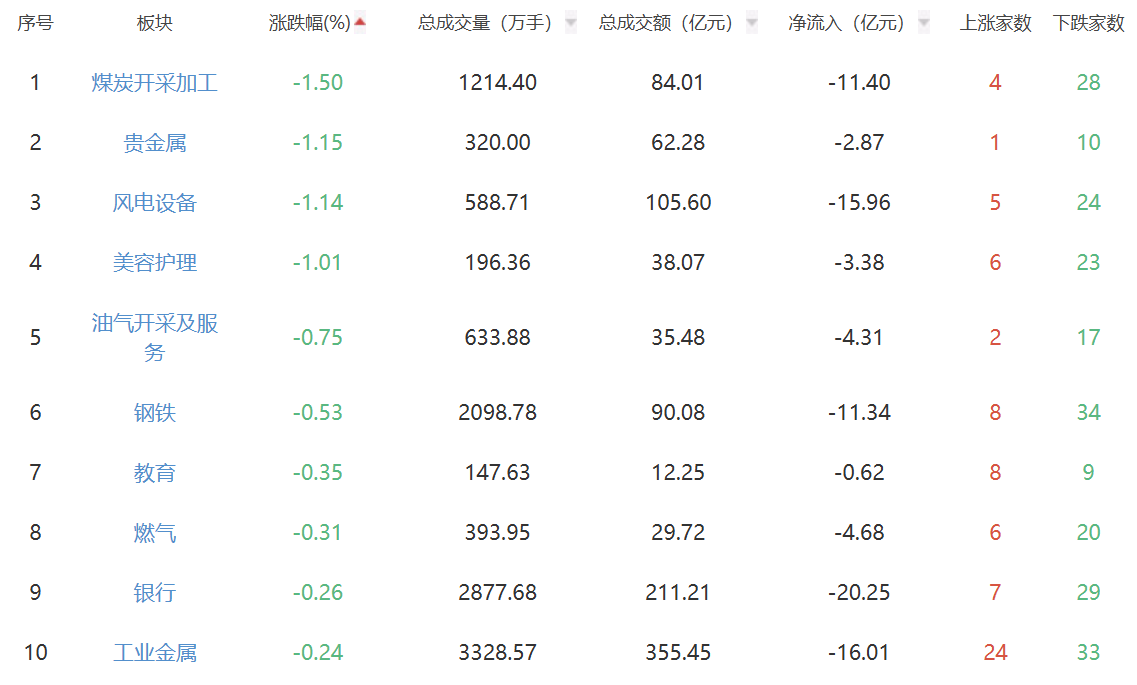Open the 工业金属 sector link
Image resolution: width=1137 pixels, height=685 pixels.
pos(154,652)
